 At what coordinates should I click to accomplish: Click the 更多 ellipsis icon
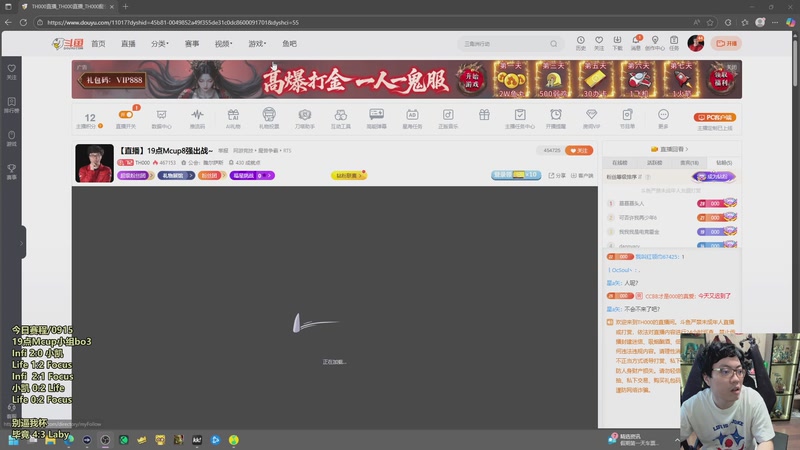663,119
